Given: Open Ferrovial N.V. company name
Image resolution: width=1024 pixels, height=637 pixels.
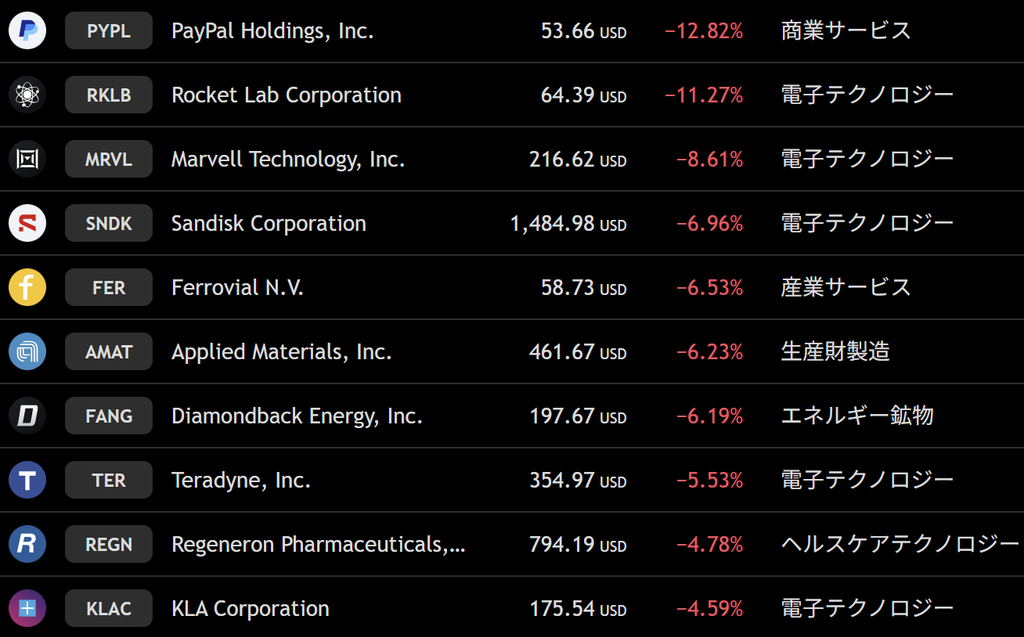Looking at the screenshot, I should tap(237, 287).
